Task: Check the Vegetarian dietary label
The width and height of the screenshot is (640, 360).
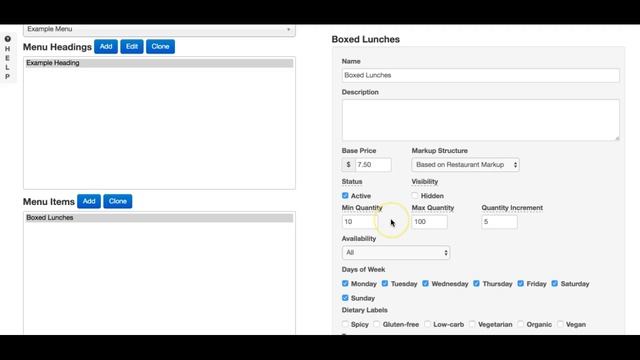Action: [472, 324]
